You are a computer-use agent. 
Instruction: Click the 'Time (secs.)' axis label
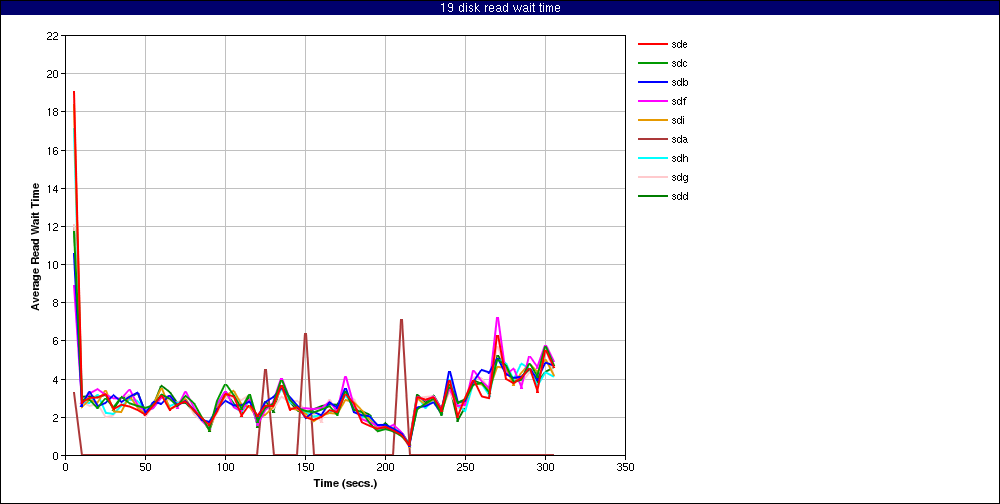(345, 483)
